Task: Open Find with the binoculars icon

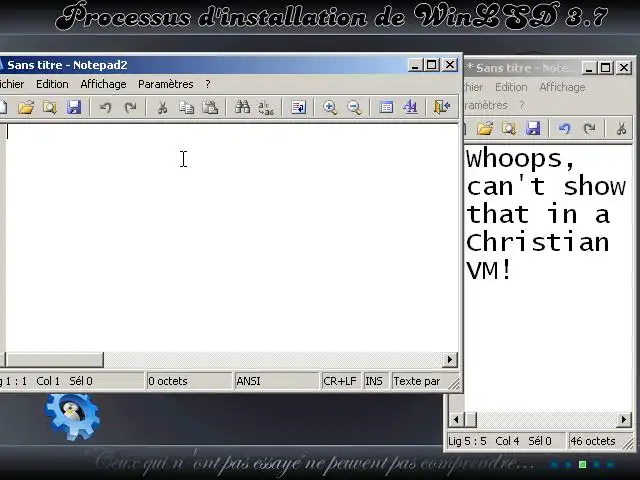Action: pyautogui.click(x=242, y=107)
